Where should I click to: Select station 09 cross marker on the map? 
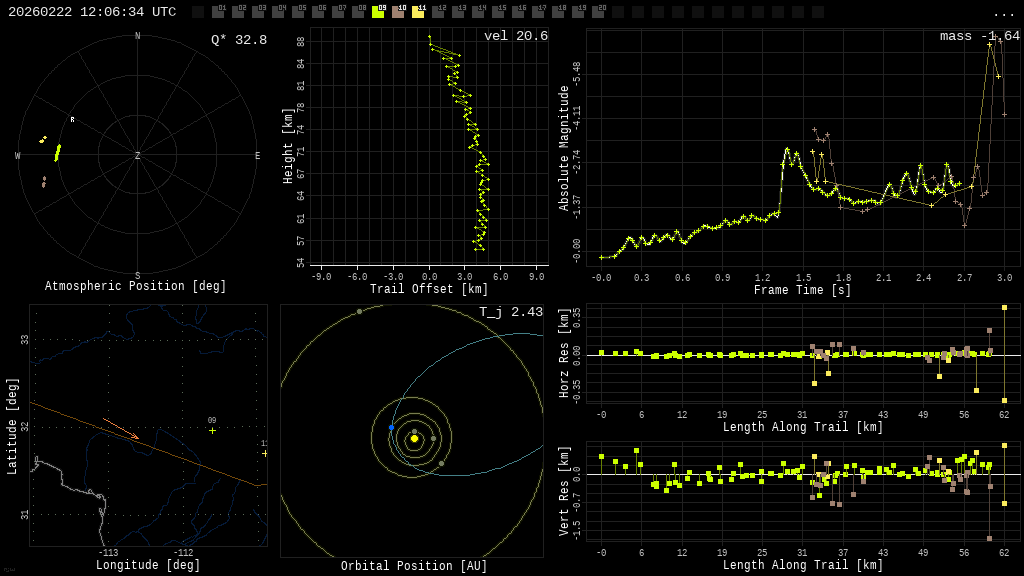pos(212,431)
